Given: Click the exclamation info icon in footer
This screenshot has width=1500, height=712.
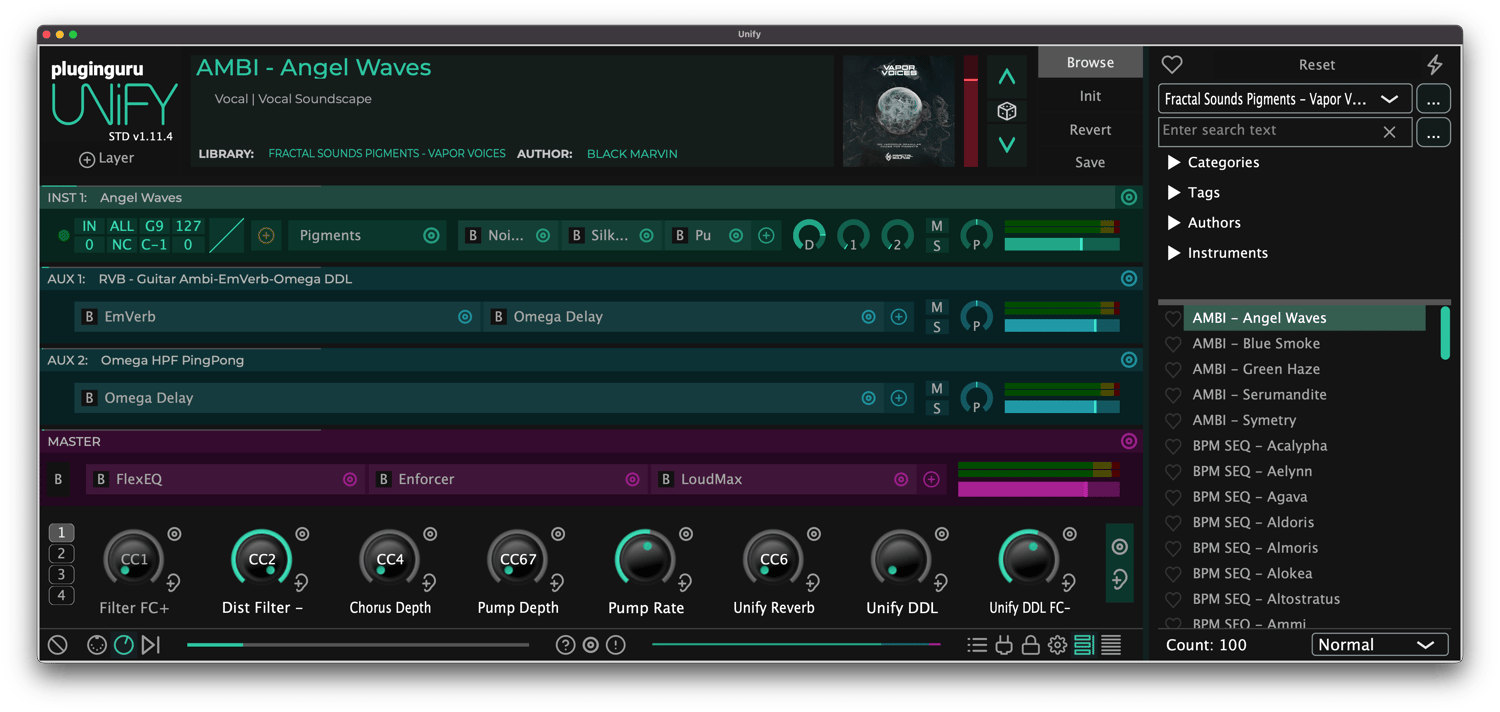Looking at the screenshot, I should click(616, 645).
